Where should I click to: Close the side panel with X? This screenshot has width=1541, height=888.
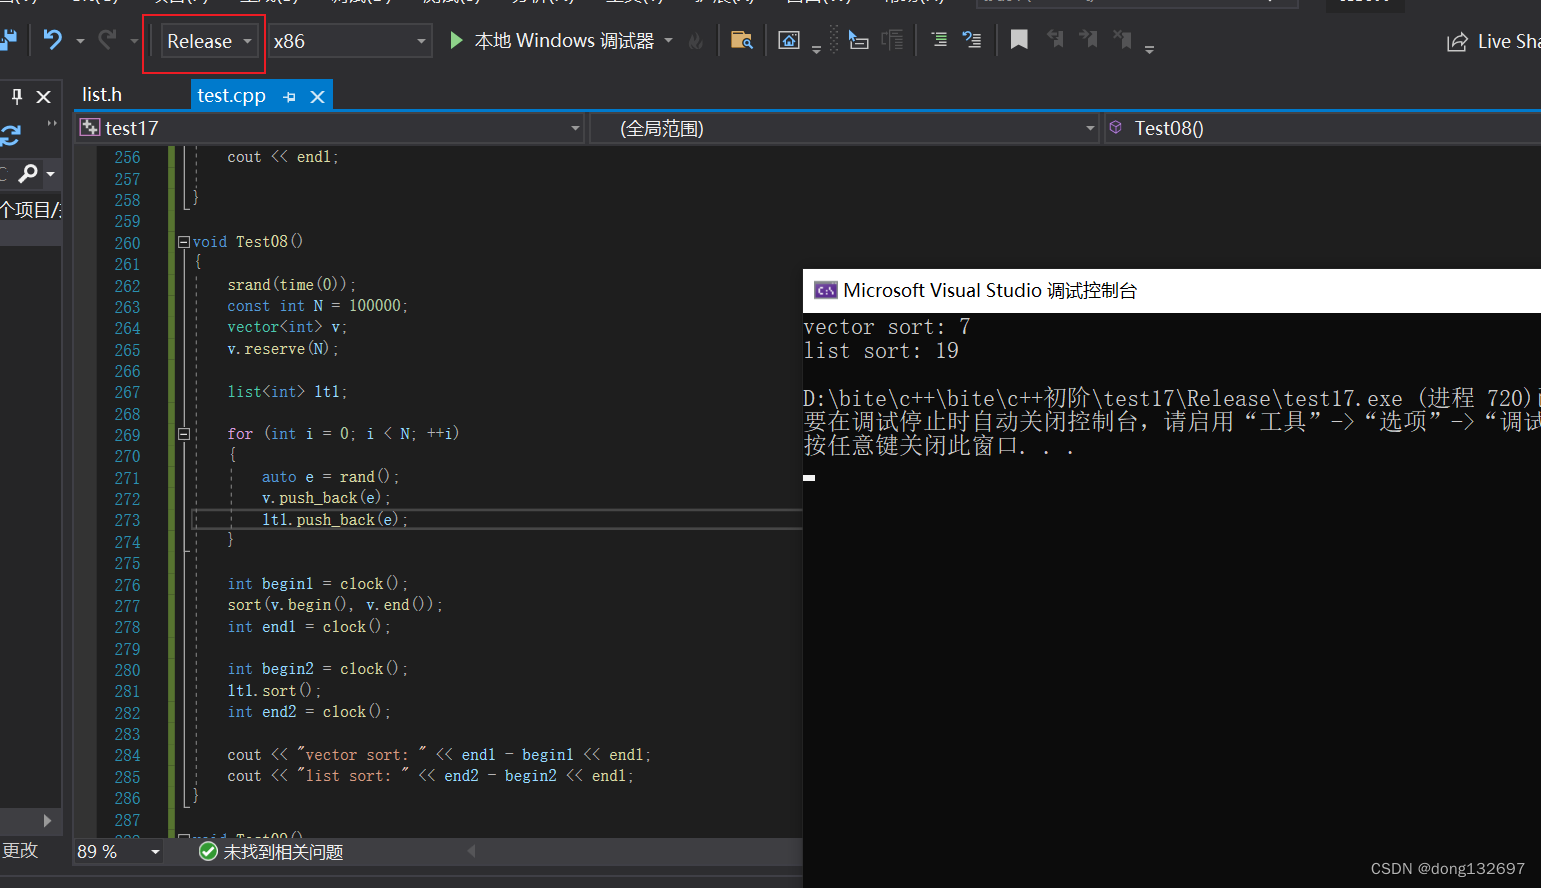[x=43, y=96]
